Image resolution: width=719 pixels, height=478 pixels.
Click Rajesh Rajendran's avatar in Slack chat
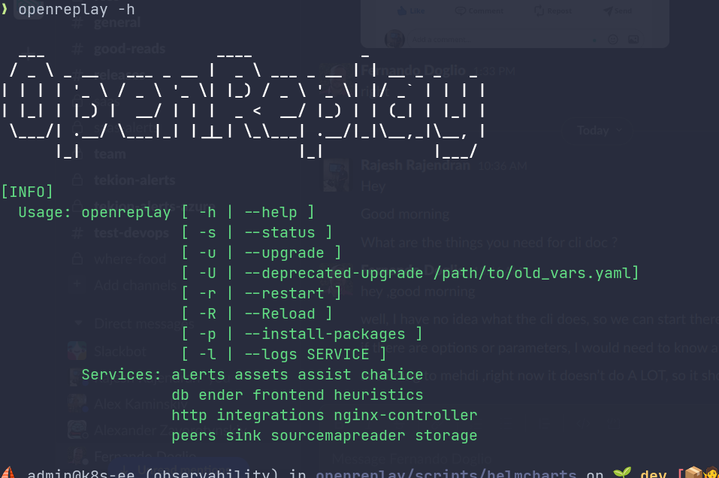tap(336, 176)
